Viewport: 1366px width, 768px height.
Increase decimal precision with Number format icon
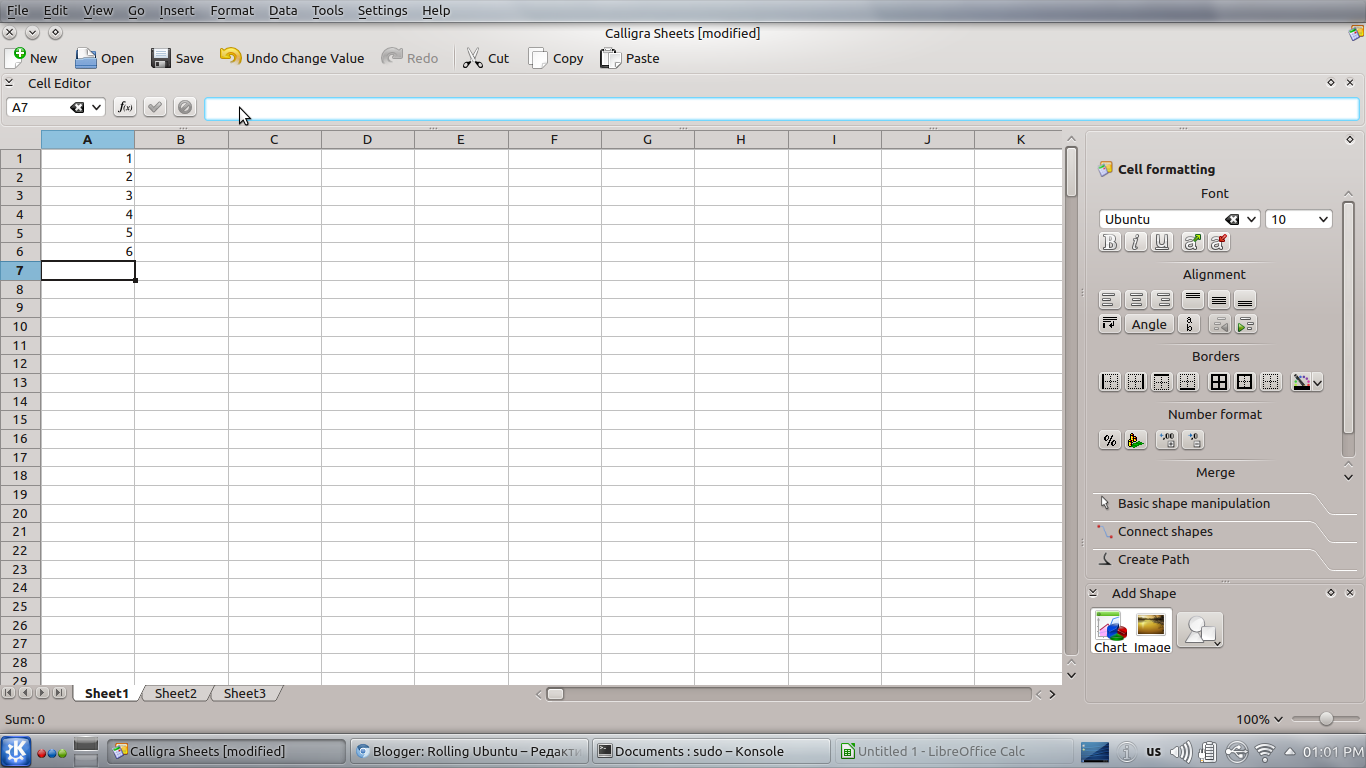tap(1167, 439)
